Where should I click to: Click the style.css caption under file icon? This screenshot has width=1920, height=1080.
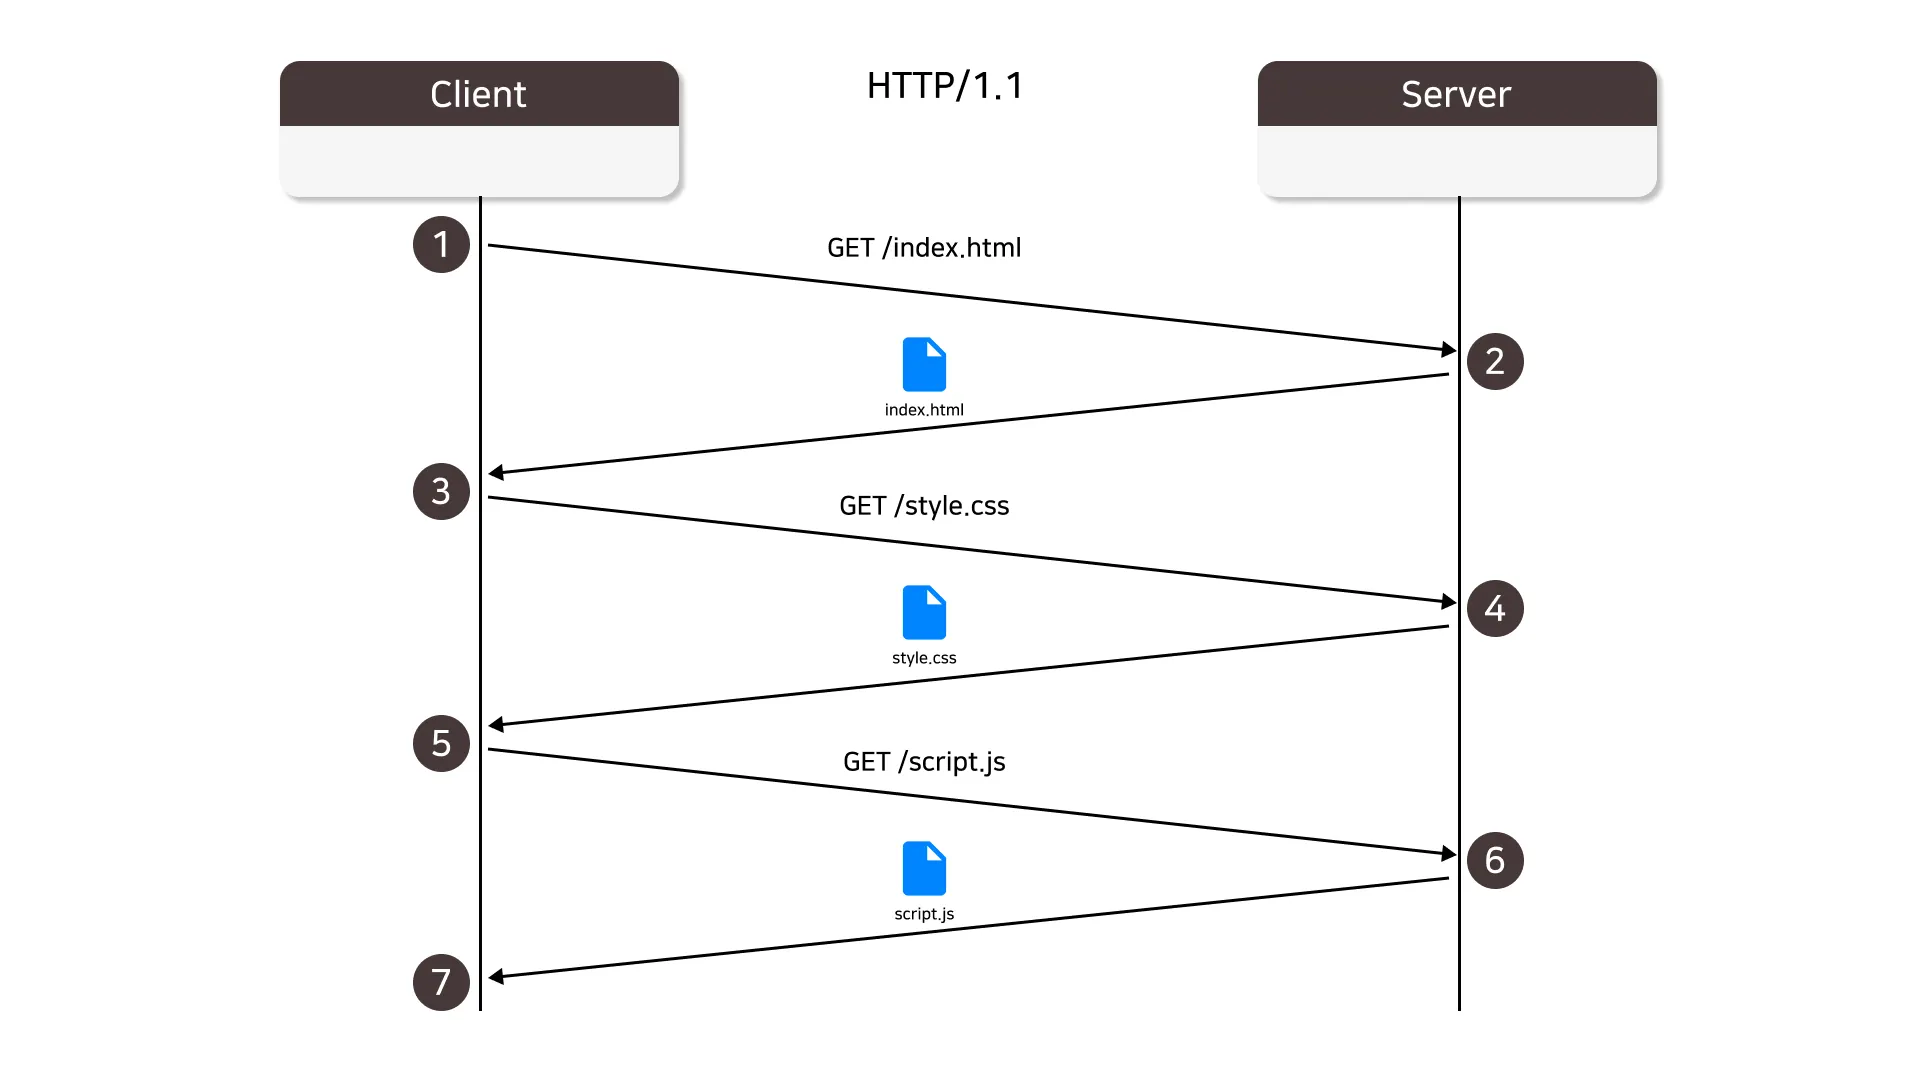click(924, 658)
